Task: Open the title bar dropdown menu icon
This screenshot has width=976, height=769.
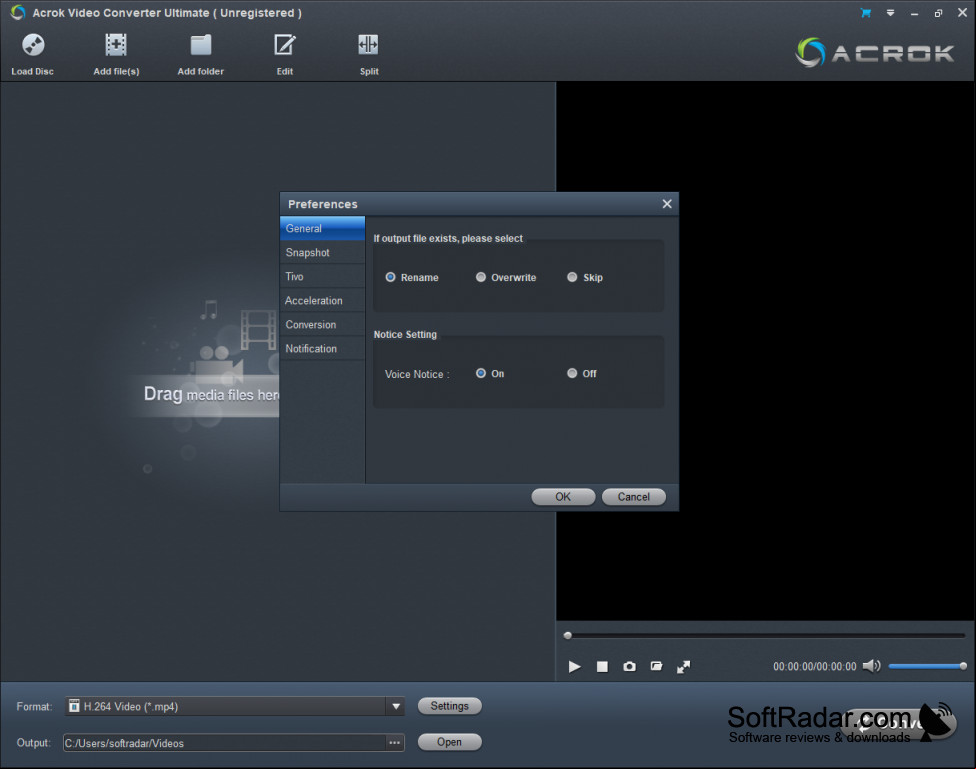Action: [x=890, y=13]
